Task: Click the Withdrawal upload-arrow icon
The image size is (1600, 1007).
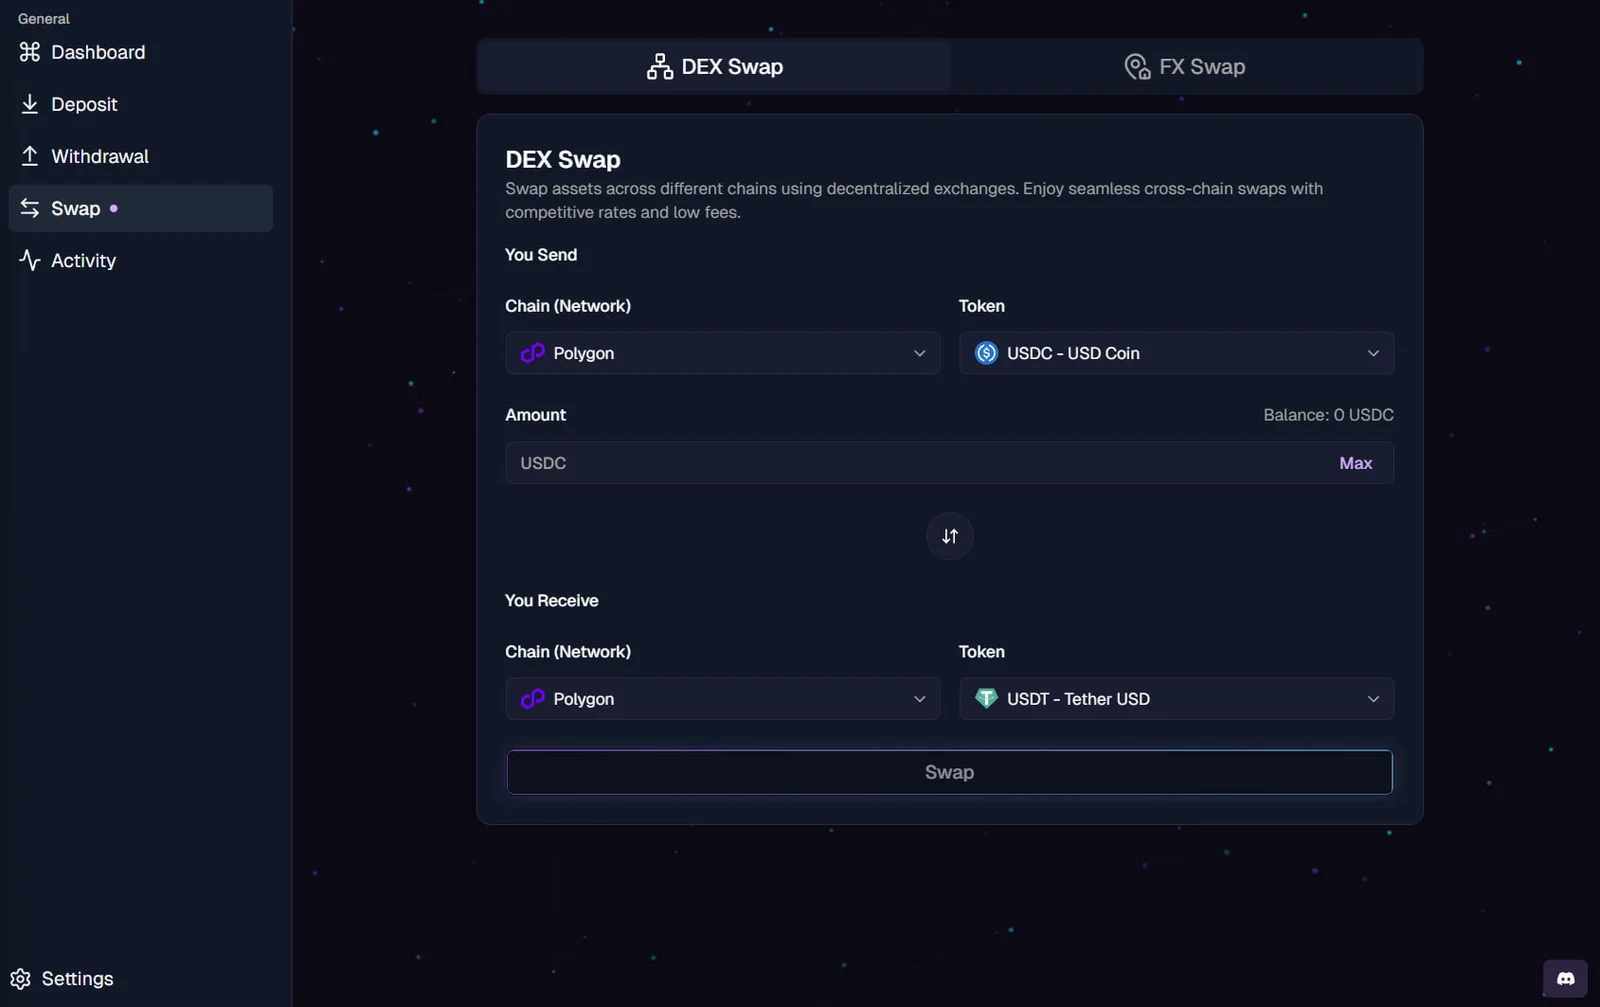Action: tap(30, 156)
